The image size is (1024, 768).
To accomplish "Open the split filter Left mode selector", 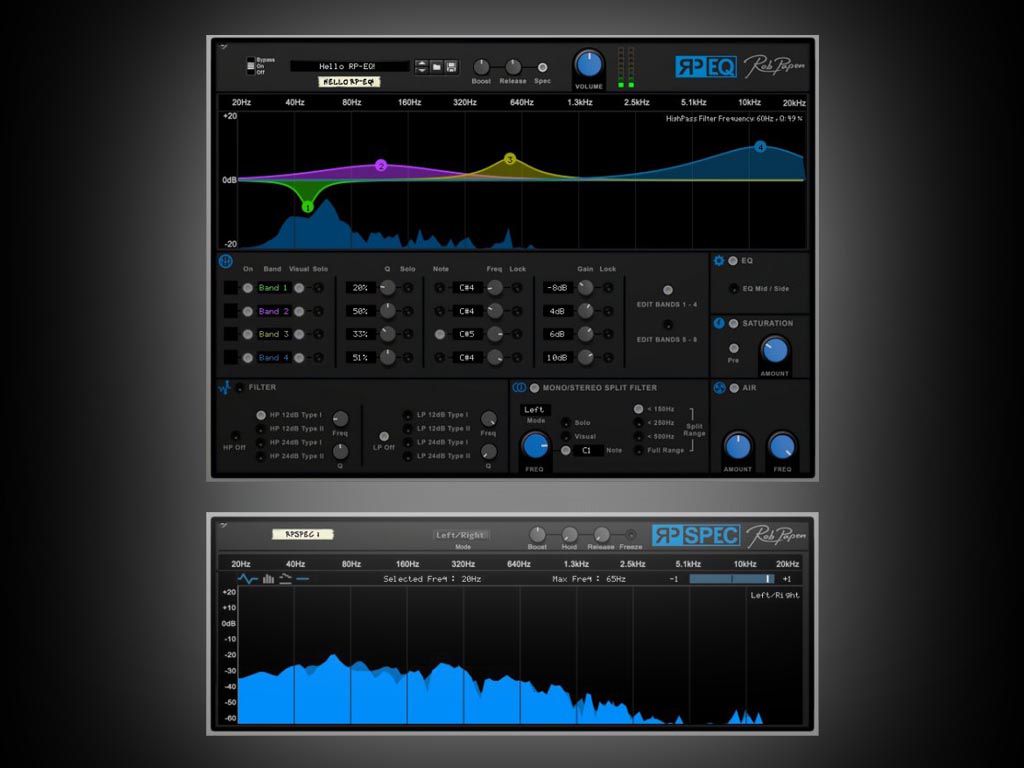I will [535, 409].
